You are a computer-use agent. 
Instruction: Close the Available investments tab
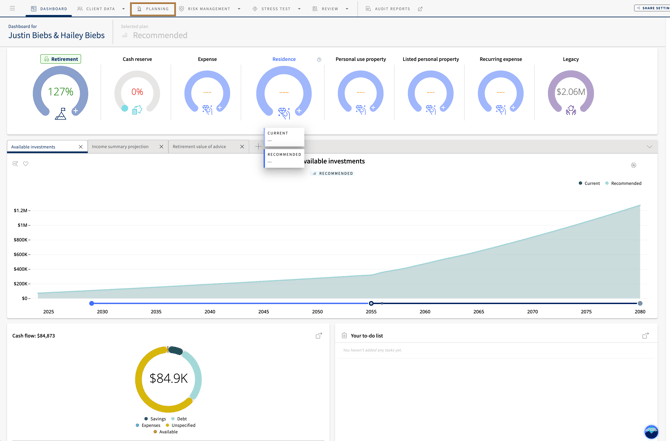point(81,147)
